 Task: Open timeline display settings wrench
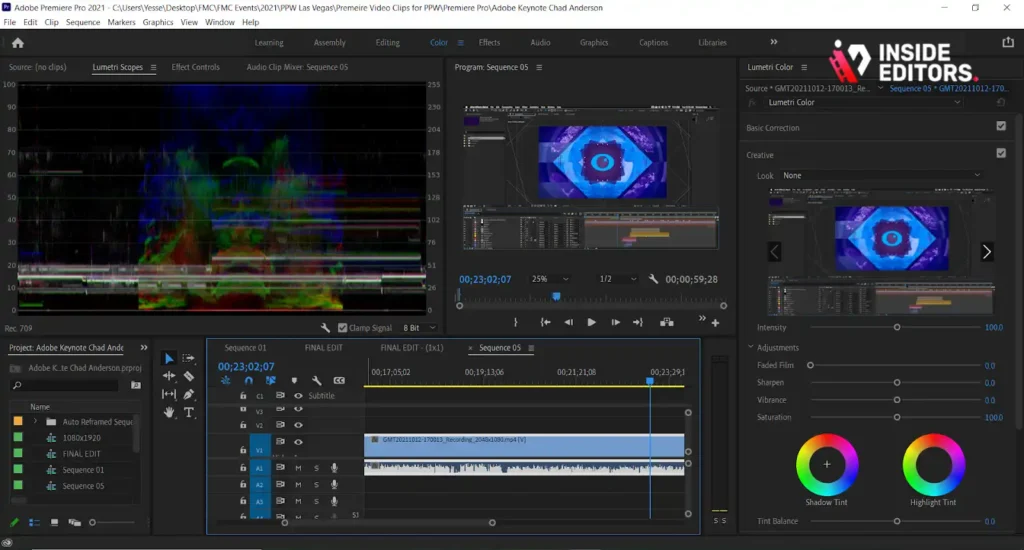[316, 380]
